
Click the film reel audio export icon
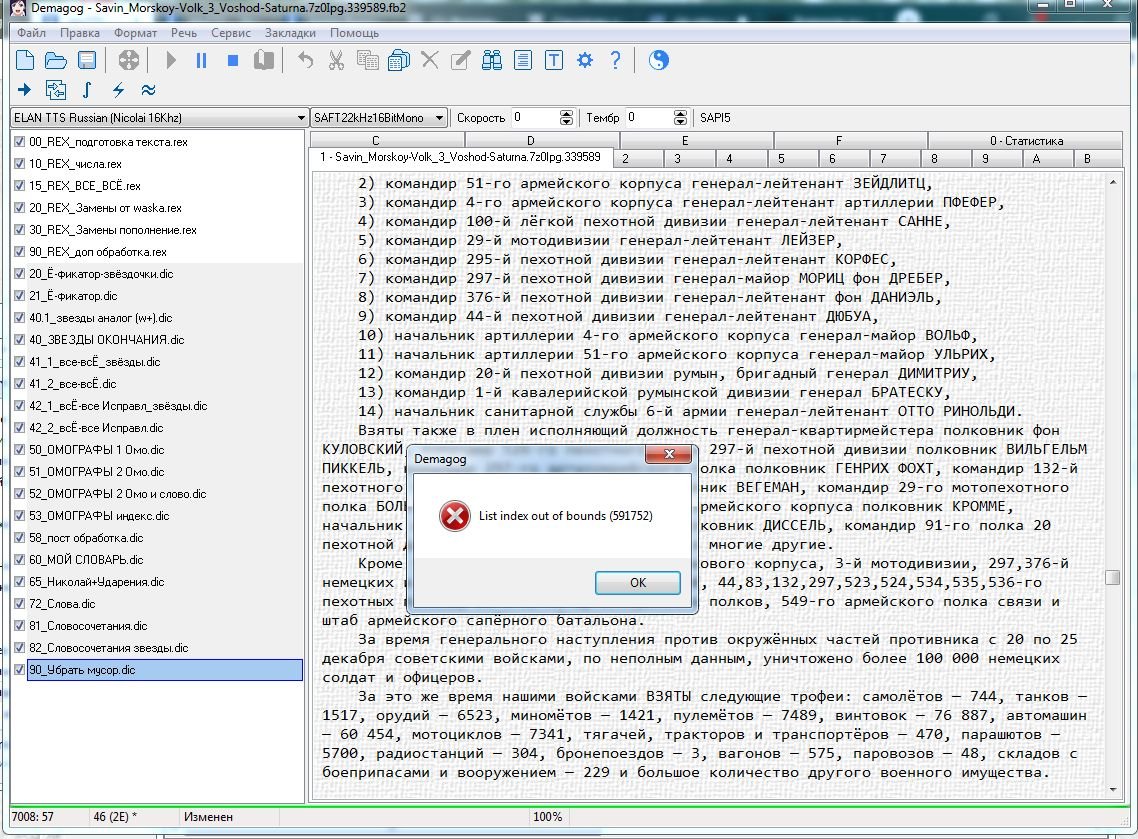point(128,60)
